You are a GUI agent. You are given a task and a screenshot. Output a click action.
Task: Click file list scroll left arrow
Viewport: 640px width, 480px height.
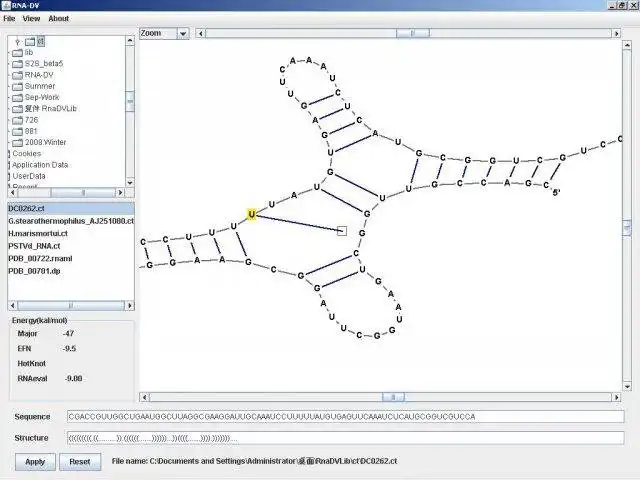13,305
